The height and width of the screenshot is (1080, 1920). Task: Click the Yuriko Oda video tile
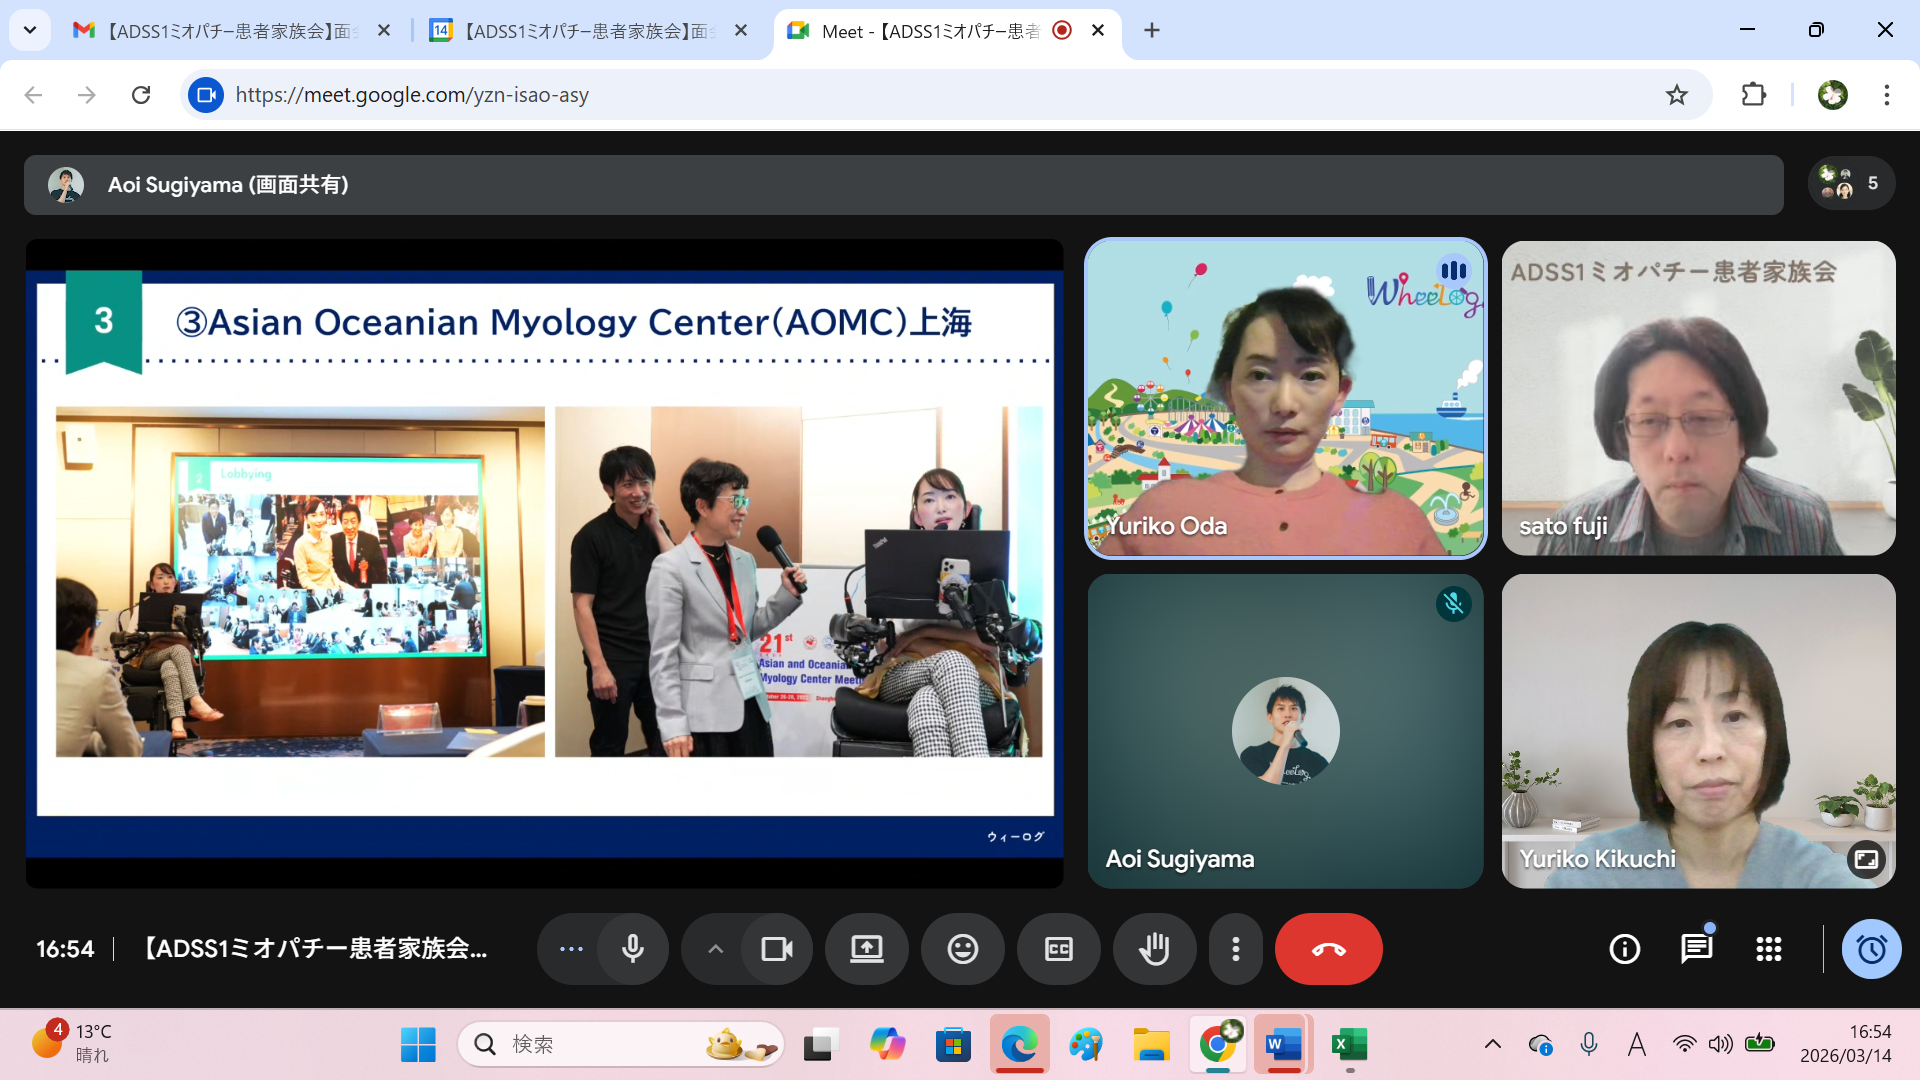pos(1285,398)
